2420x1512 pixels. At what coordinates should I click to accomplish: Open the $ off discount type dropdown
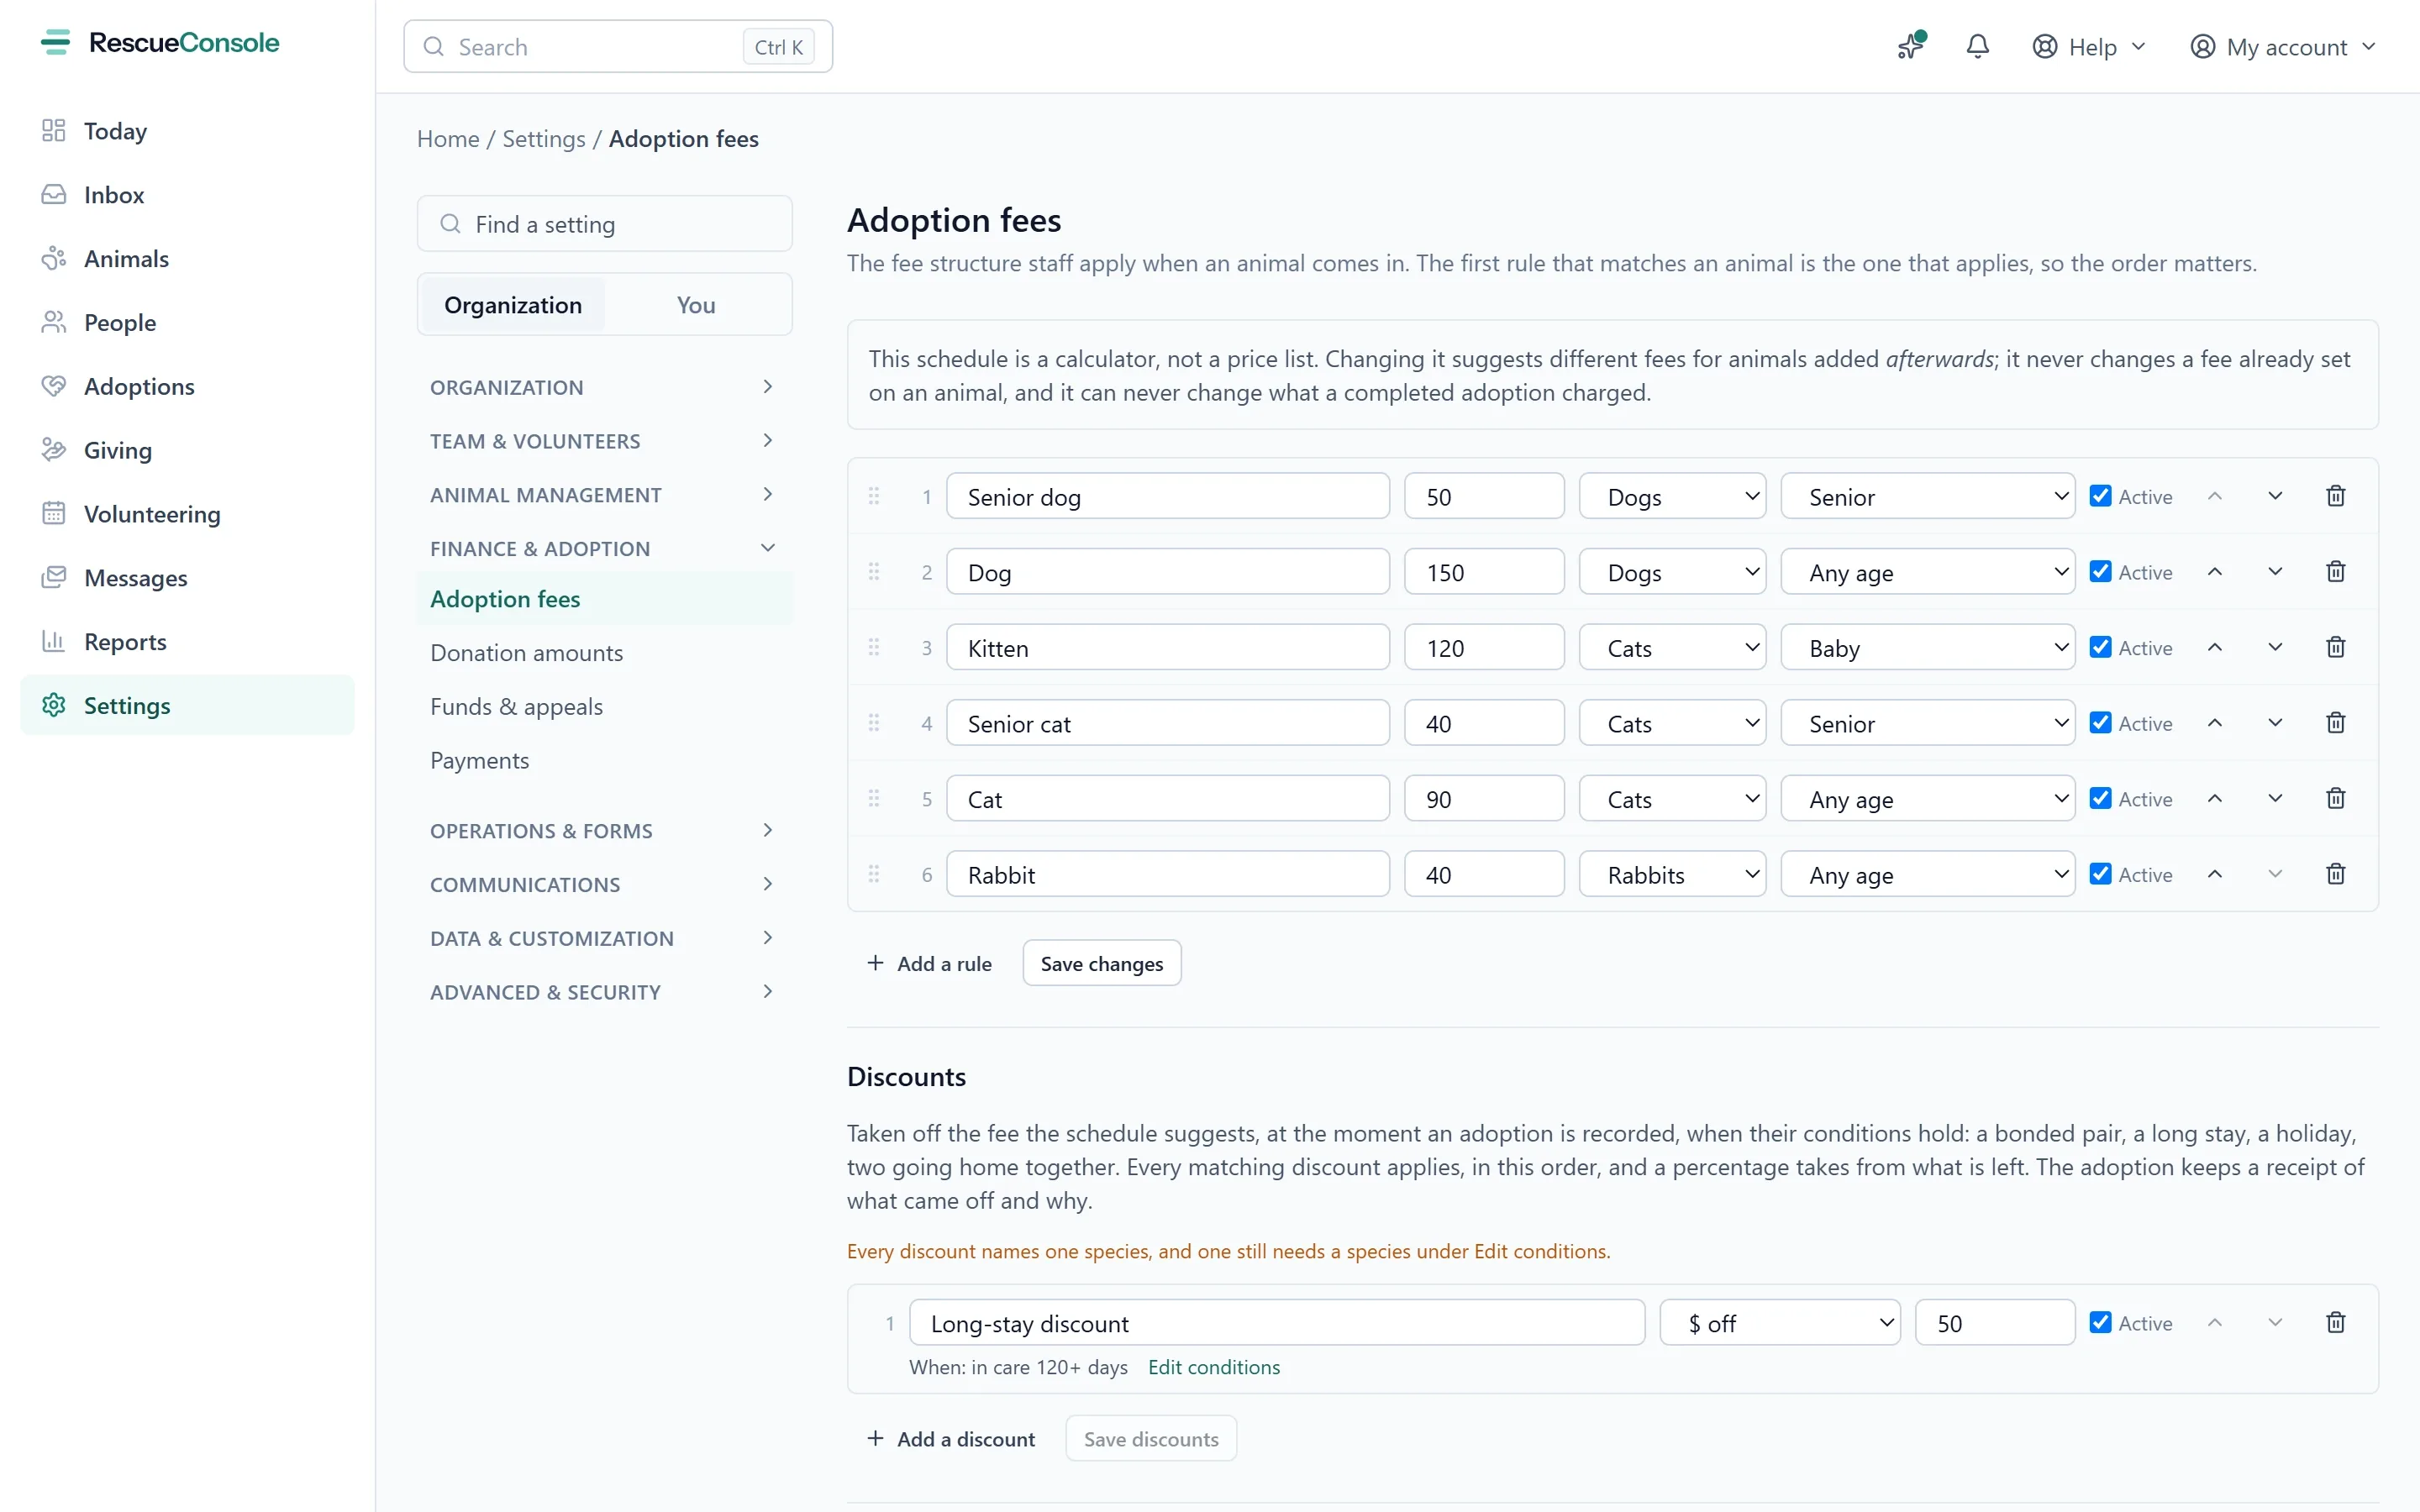point(1780,1323)
